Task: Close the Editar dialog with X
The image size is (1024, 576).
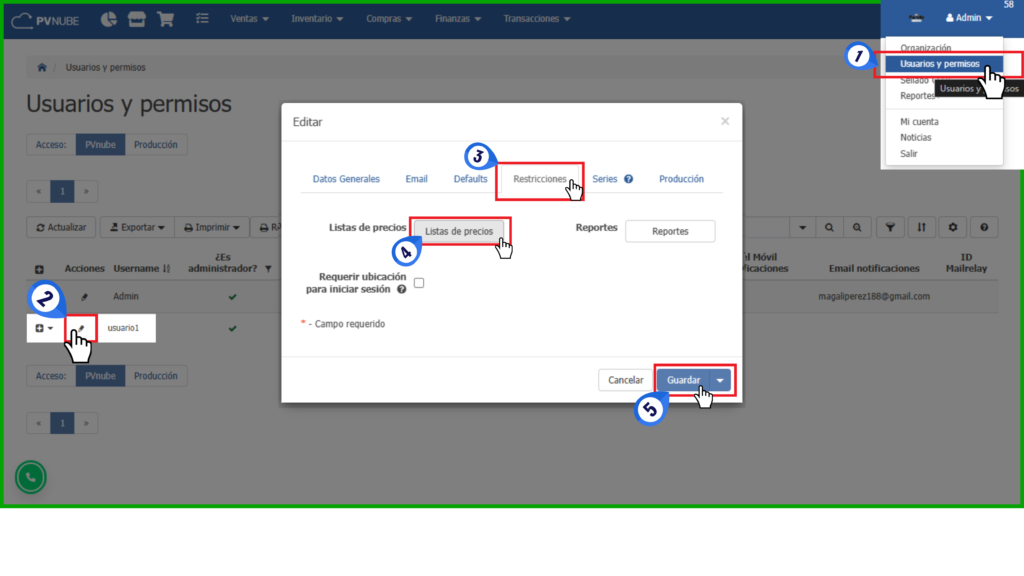Action: click(x=725, y=121)
